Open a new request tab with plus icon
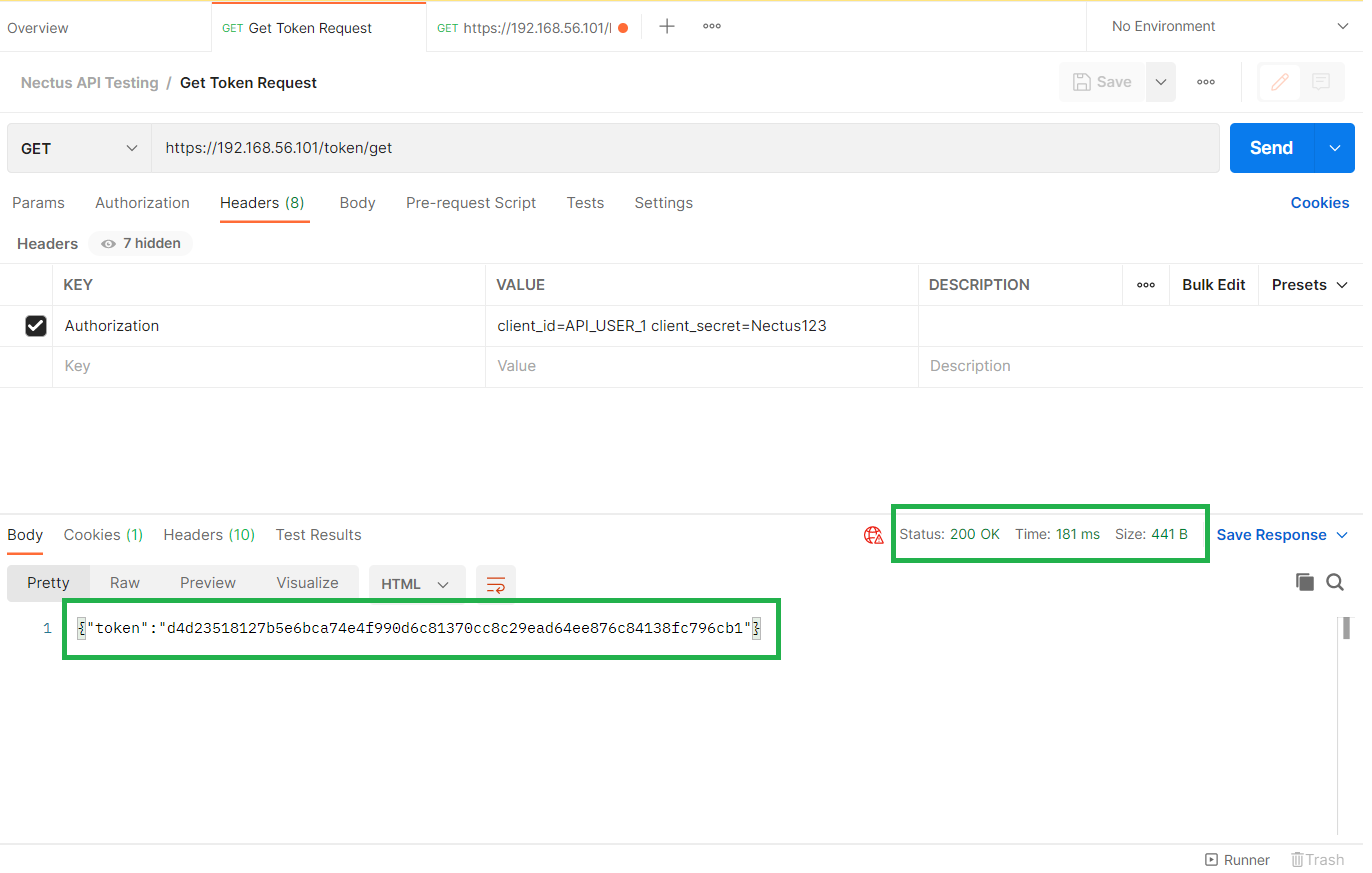 pyautogui.click(x=667, y=26)
